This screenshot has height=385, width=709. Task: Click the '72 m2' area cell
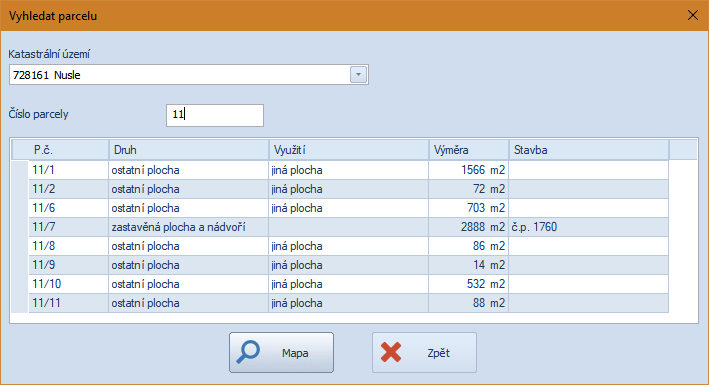pos(468,189)
